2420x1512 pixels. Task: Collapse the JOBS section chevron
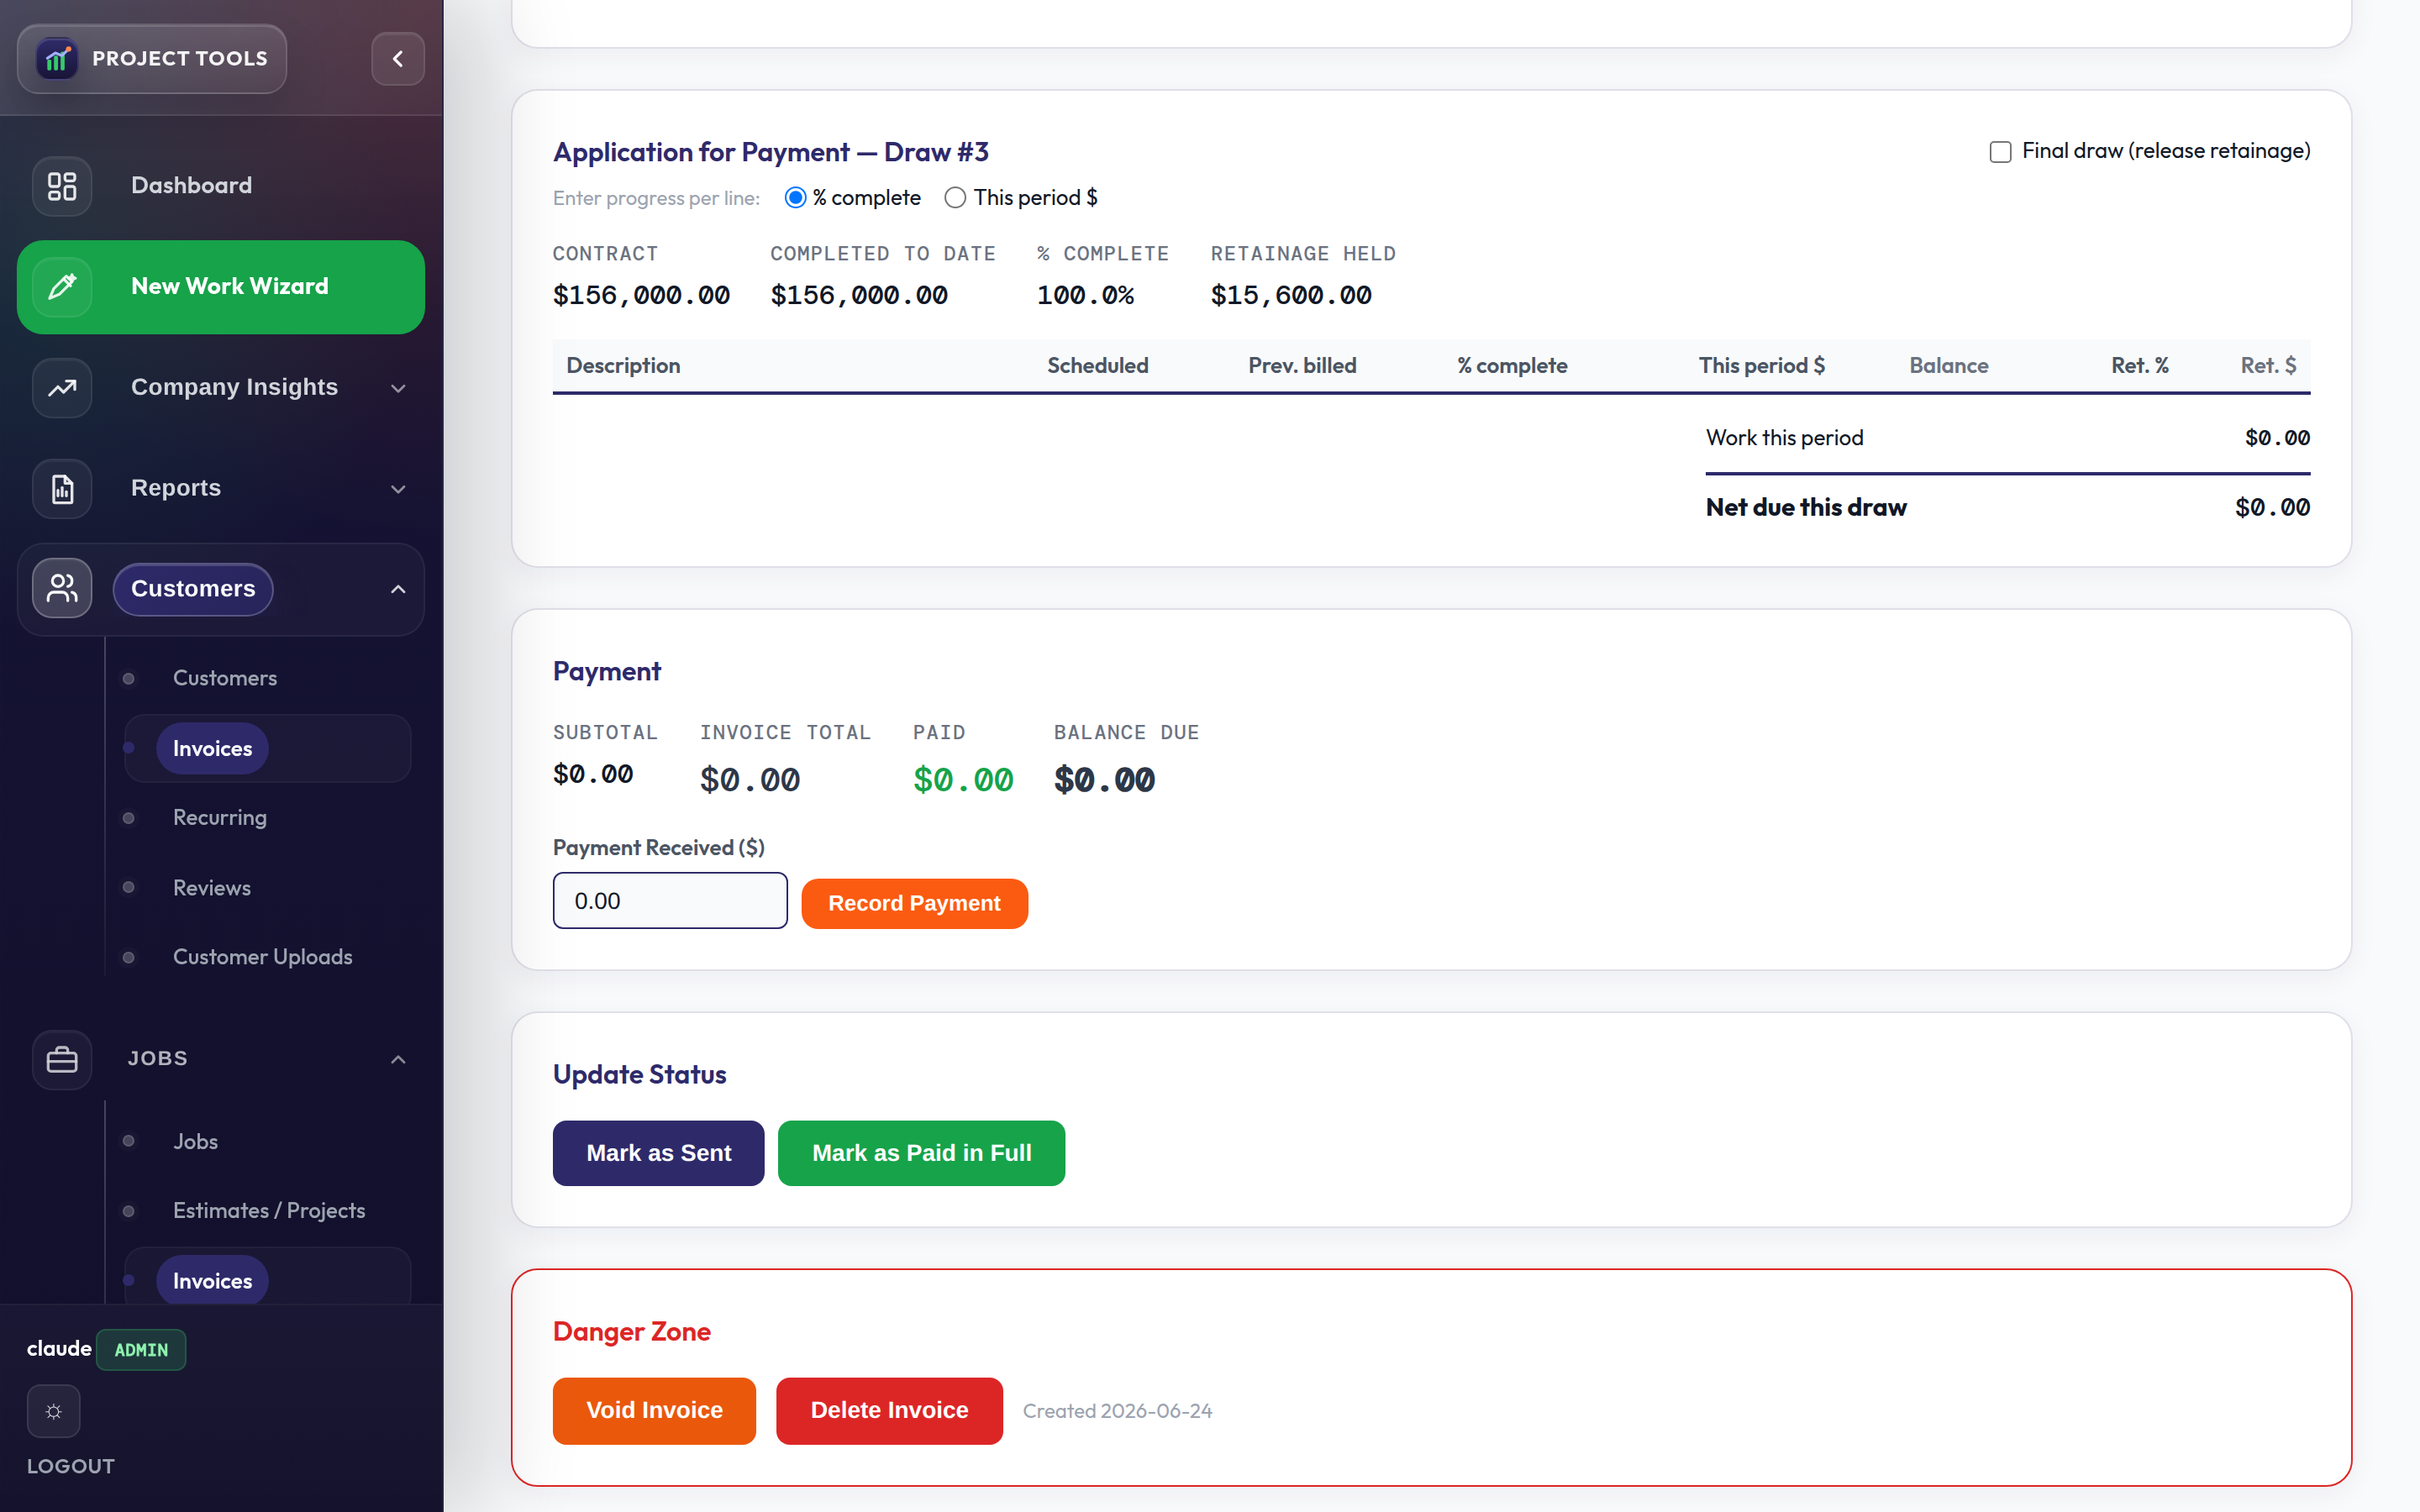pos(398,1059)
